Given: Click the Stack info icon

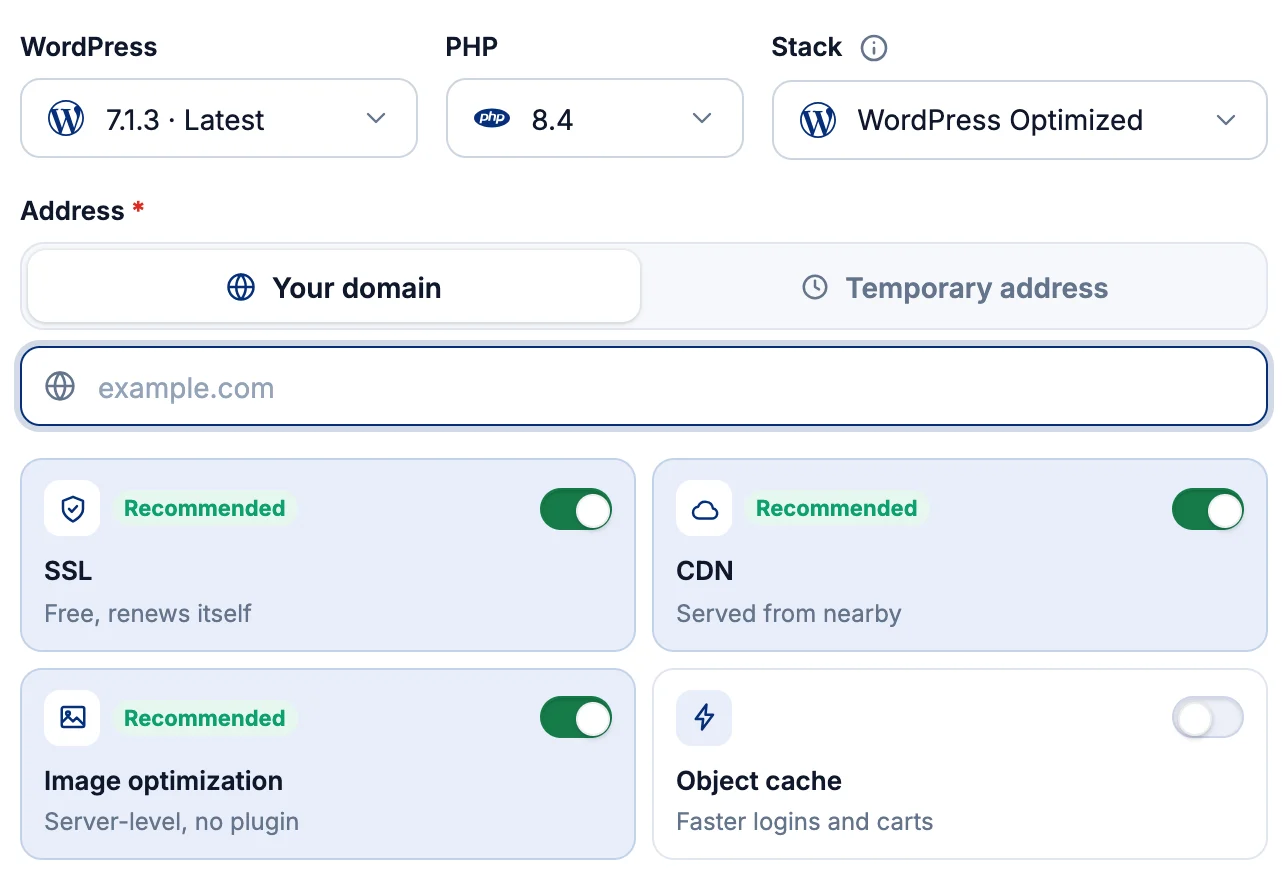Looking at the screenshot, I should click(x=874, y=48).
